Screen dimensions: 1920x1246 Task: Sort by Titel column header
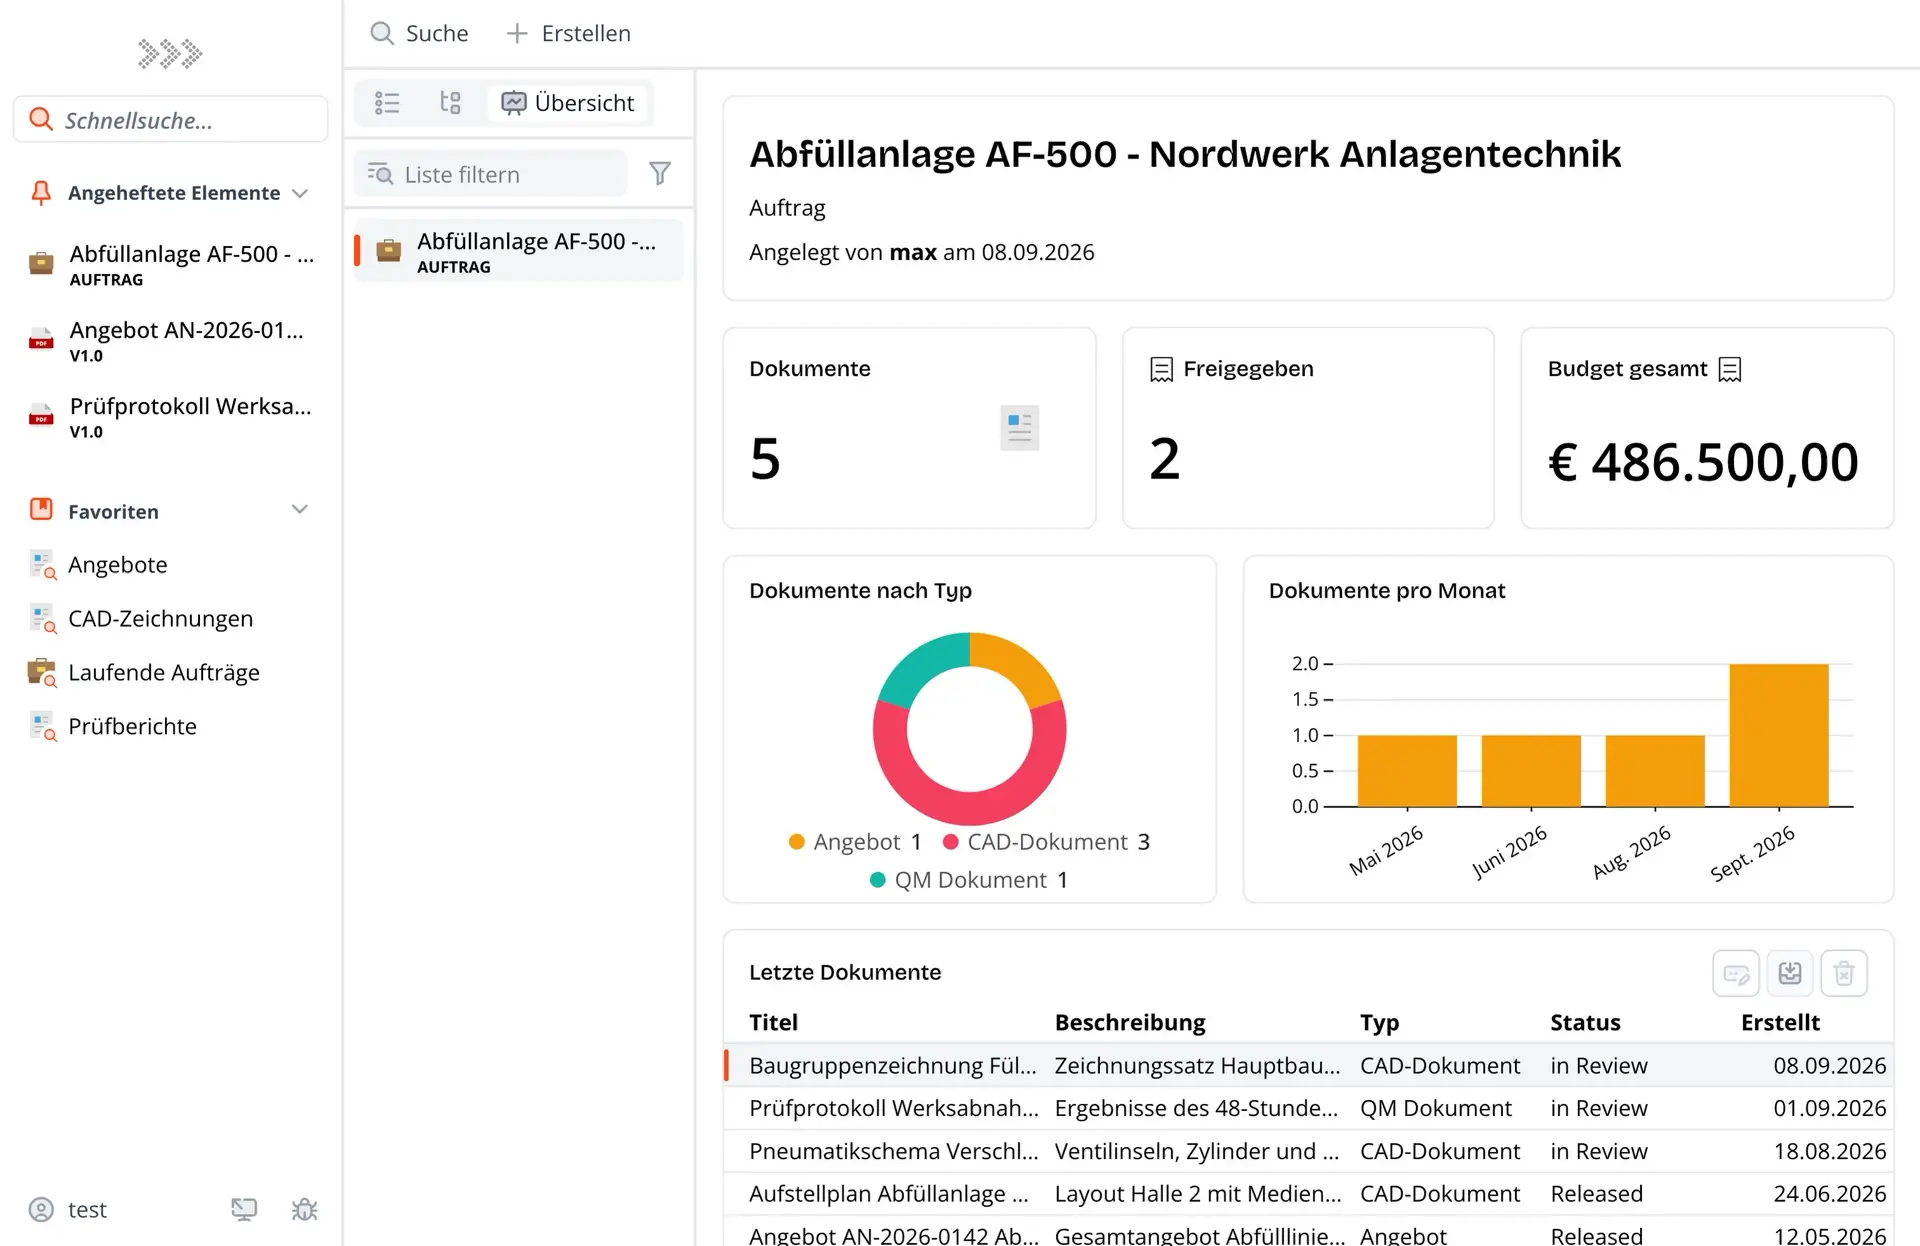[x=773, y=1022]
